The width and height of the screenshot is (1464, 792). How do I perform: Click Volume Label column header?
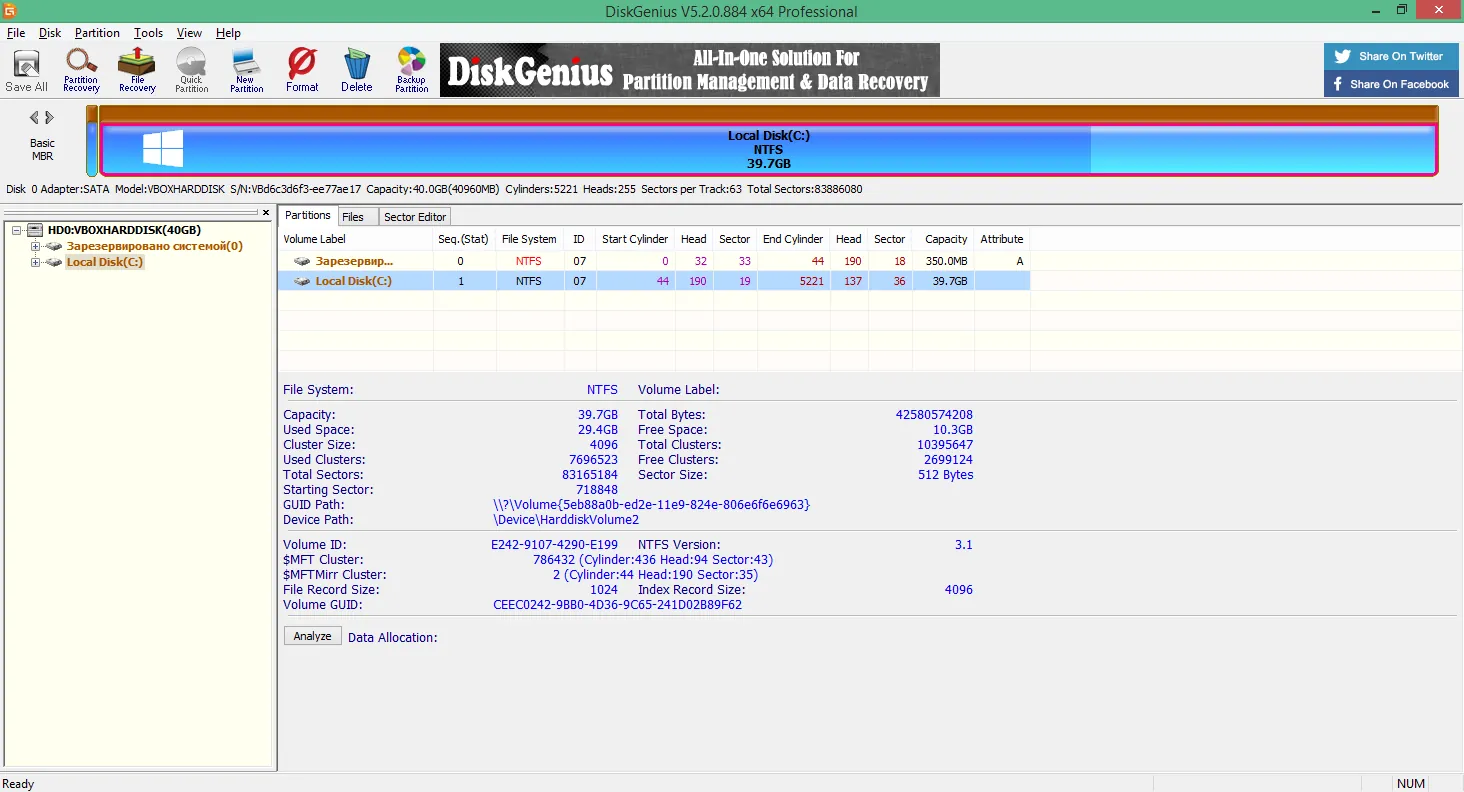pos(355,239)
